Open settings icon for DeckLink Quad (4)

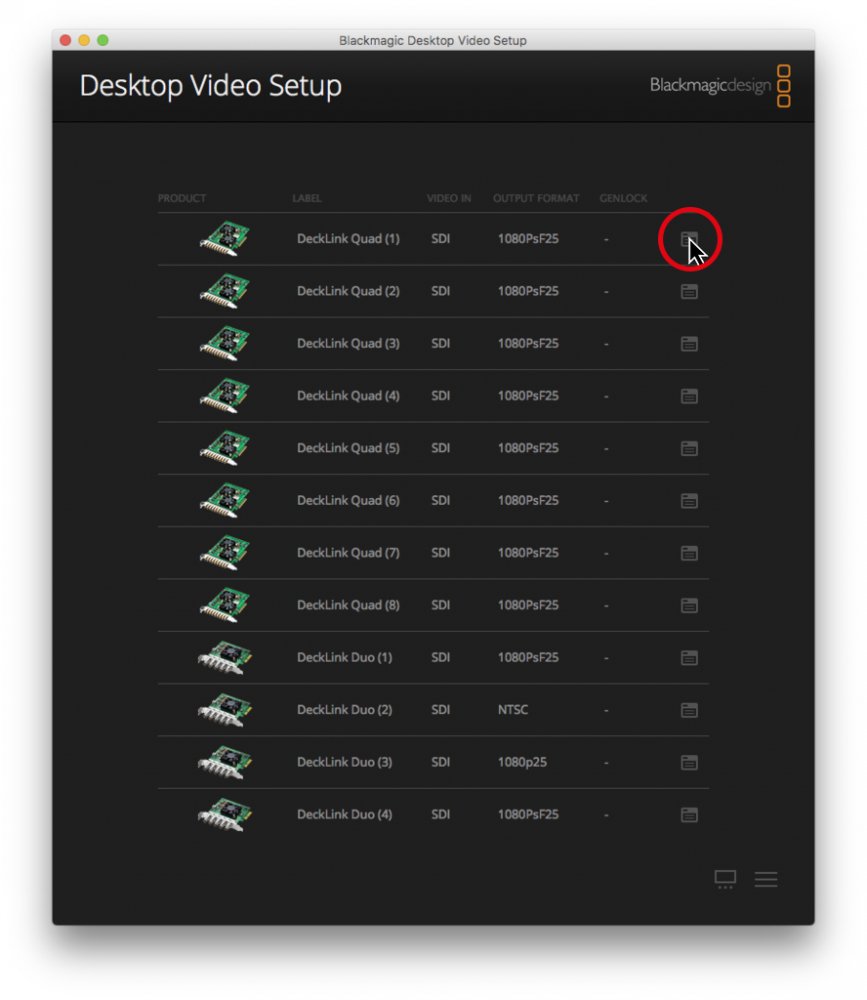pos(689,396)
